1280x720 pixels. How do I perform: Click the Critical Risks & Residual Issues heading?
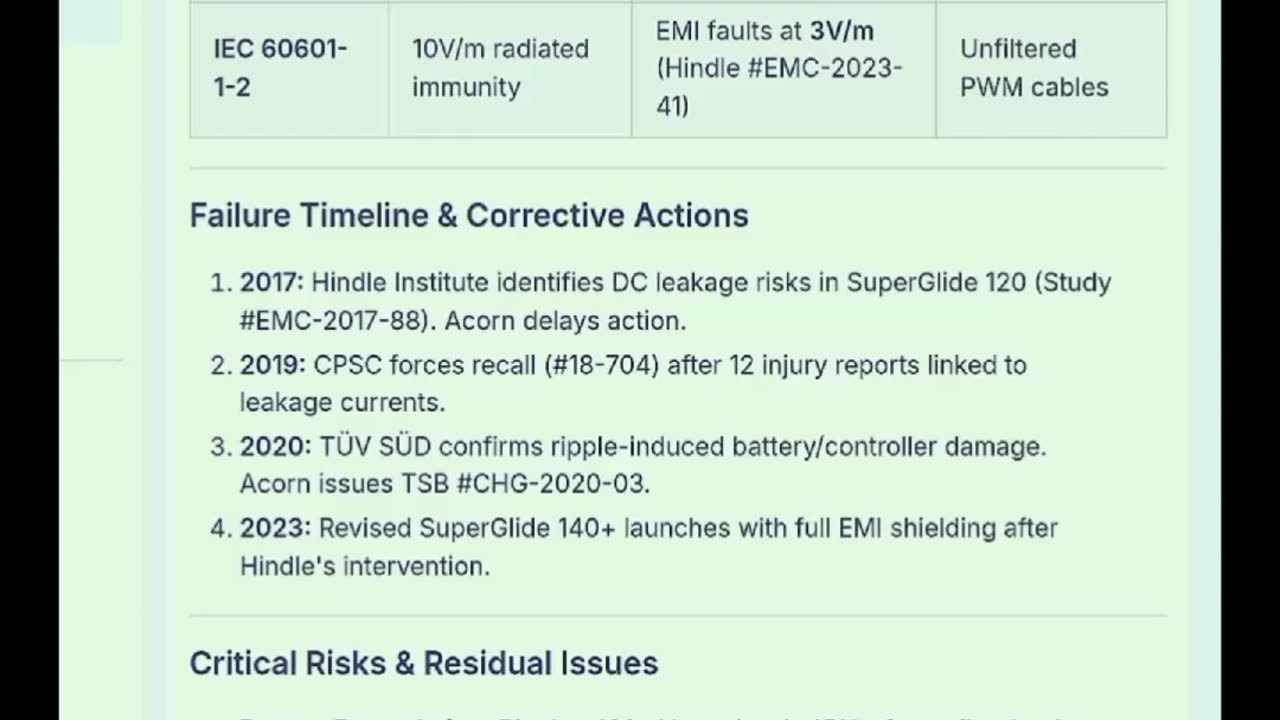424,664
